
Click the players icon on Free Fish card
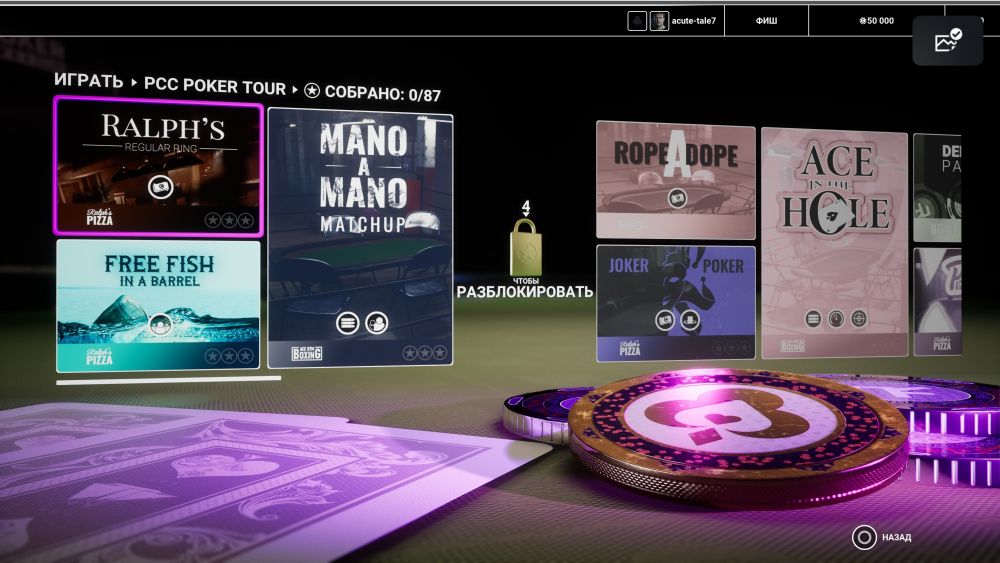point(160,324)
